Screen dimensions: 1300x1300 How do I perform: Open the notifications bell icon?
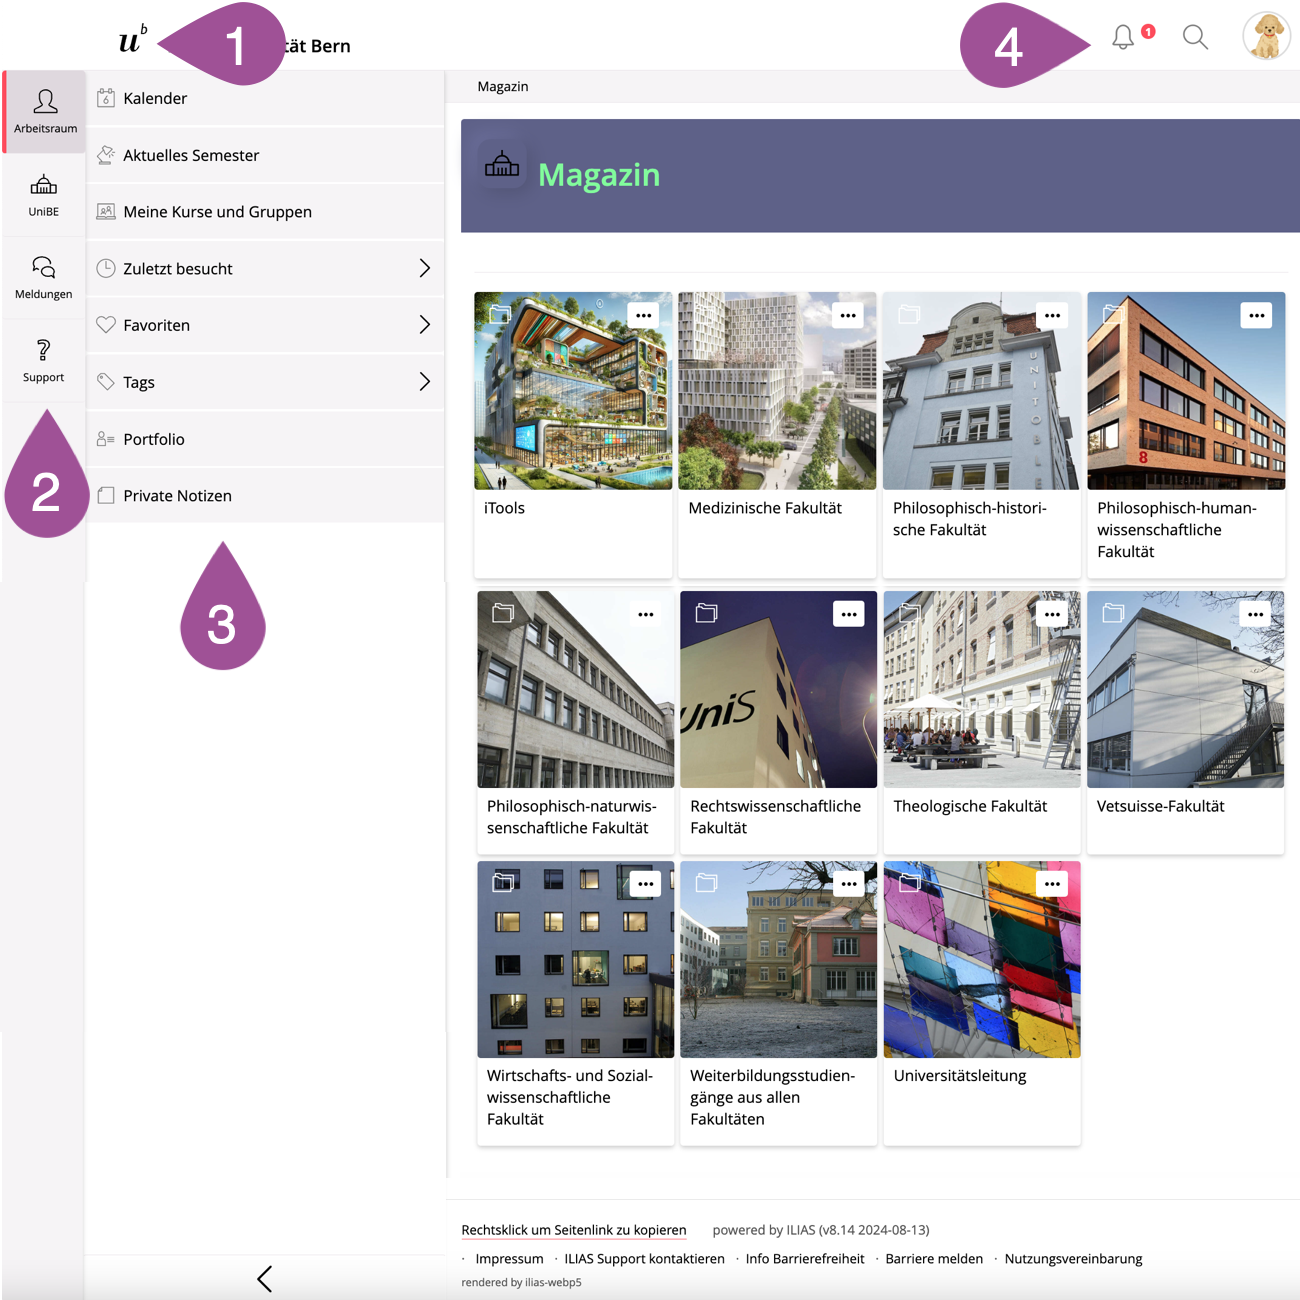pos(1123,38)
